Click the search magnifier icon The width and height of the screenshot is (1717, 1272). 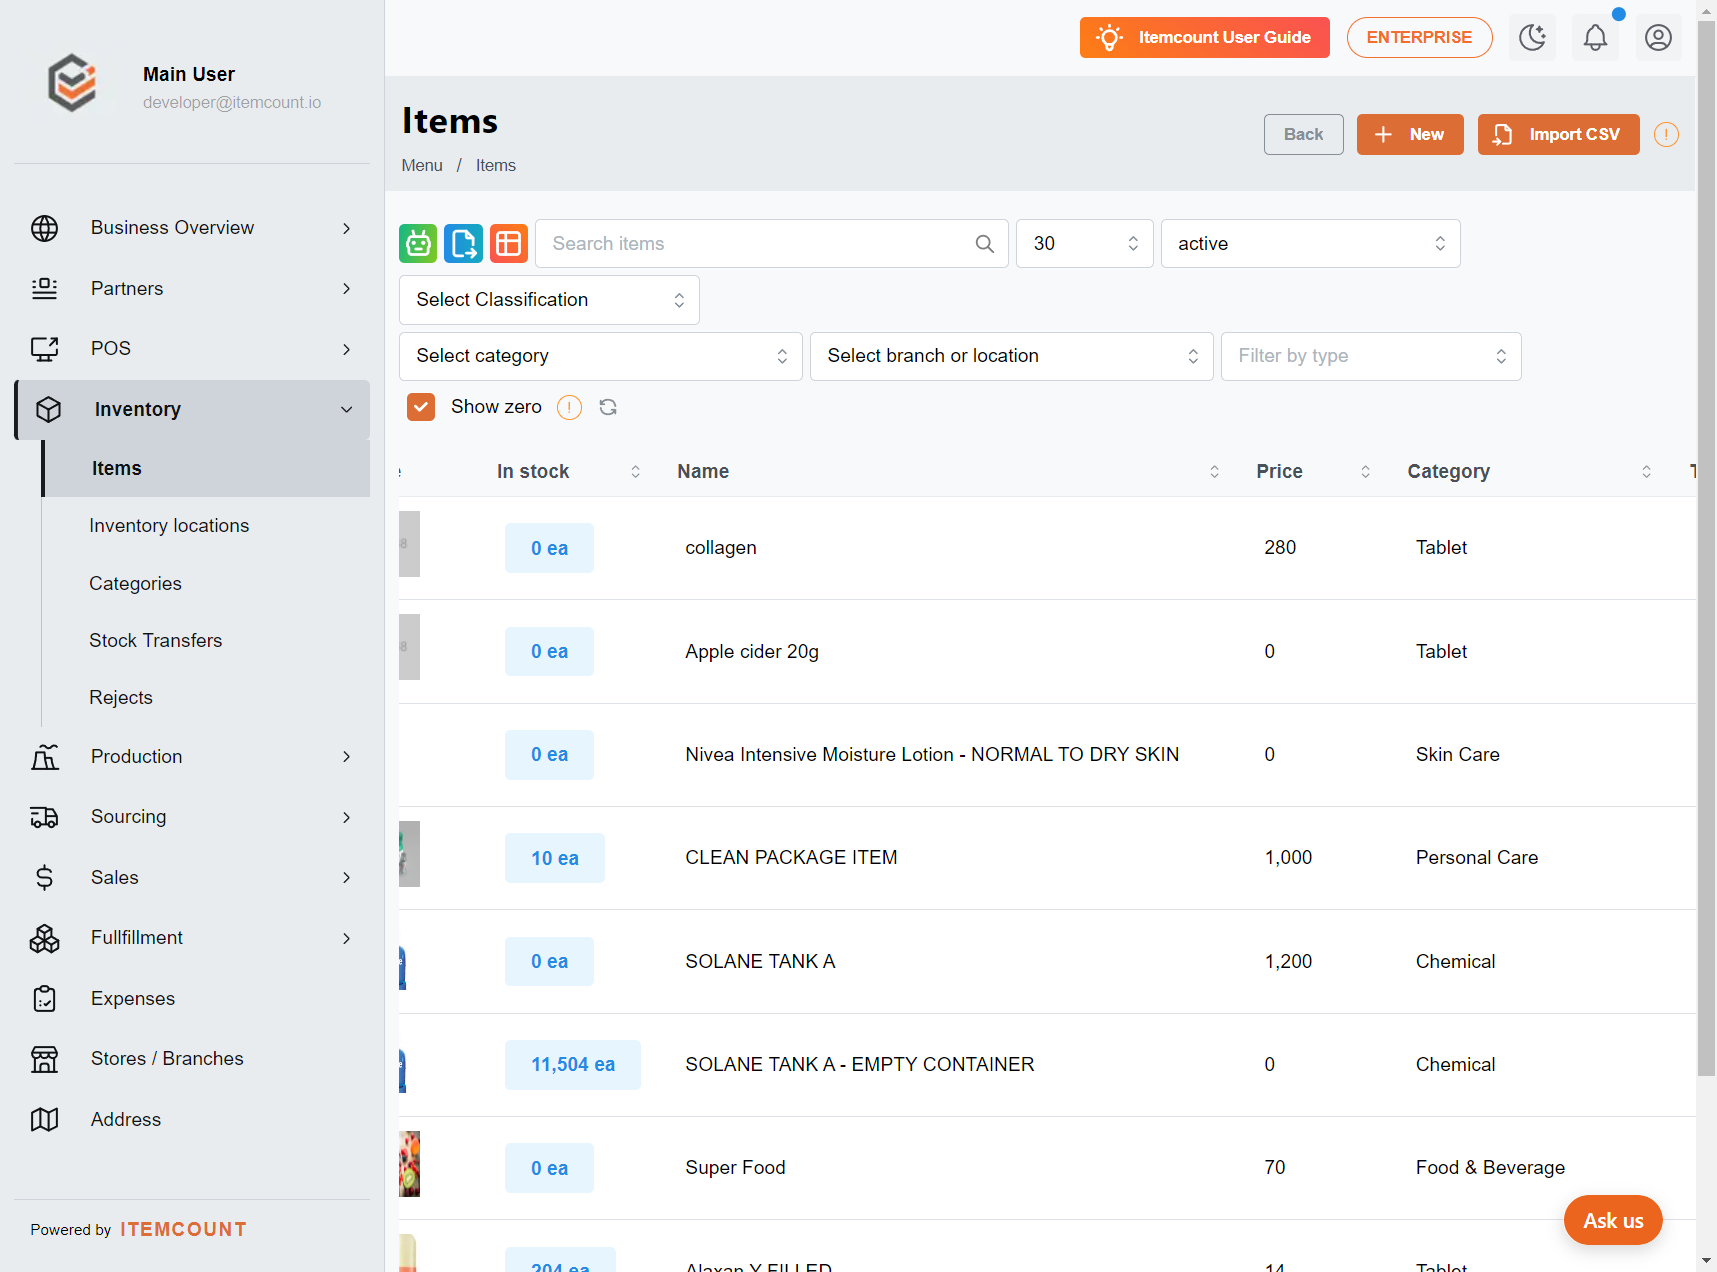984,244
